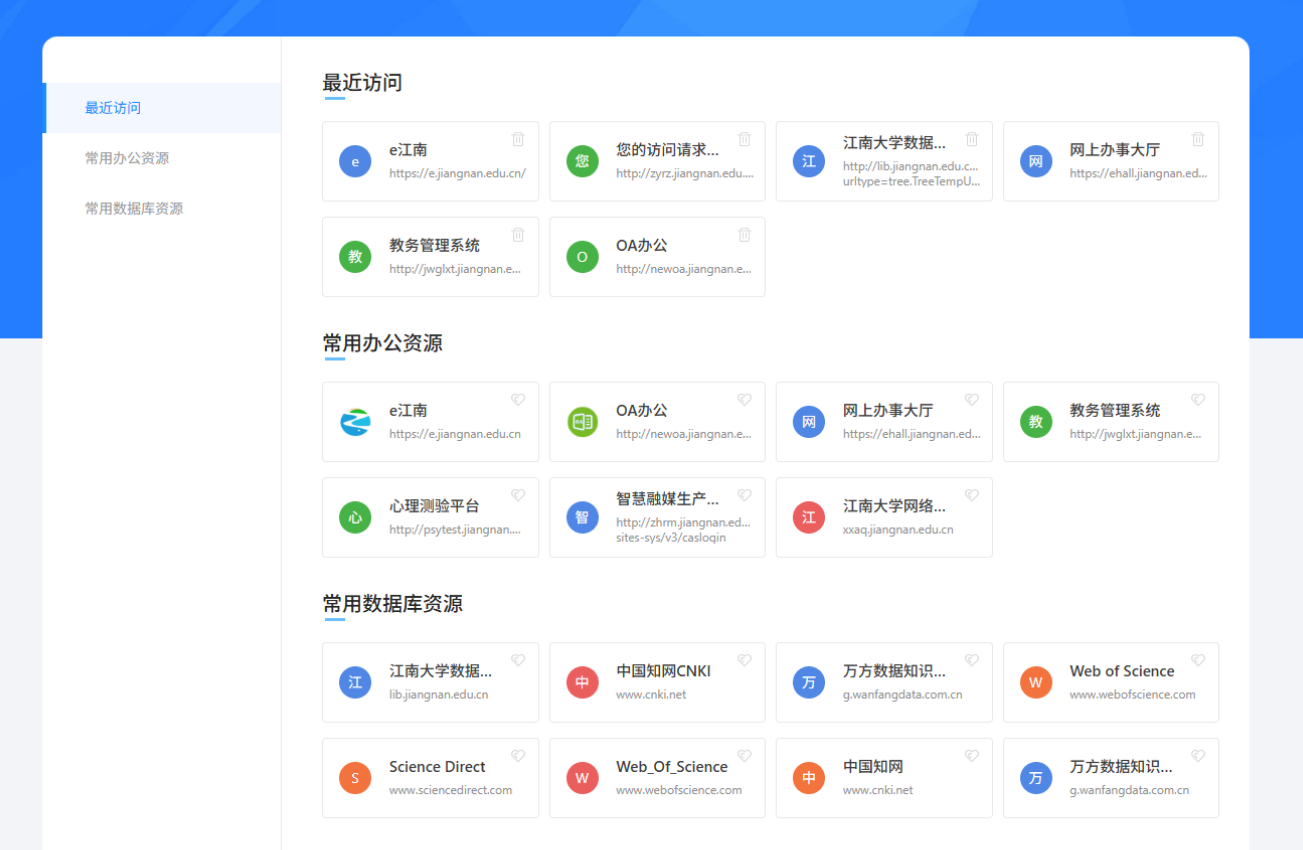Image resolution: width=1303 pixels, height=850 pixels.
Task: Toggle the heart on Web of Science card
Action: (x=1198, y=660)
